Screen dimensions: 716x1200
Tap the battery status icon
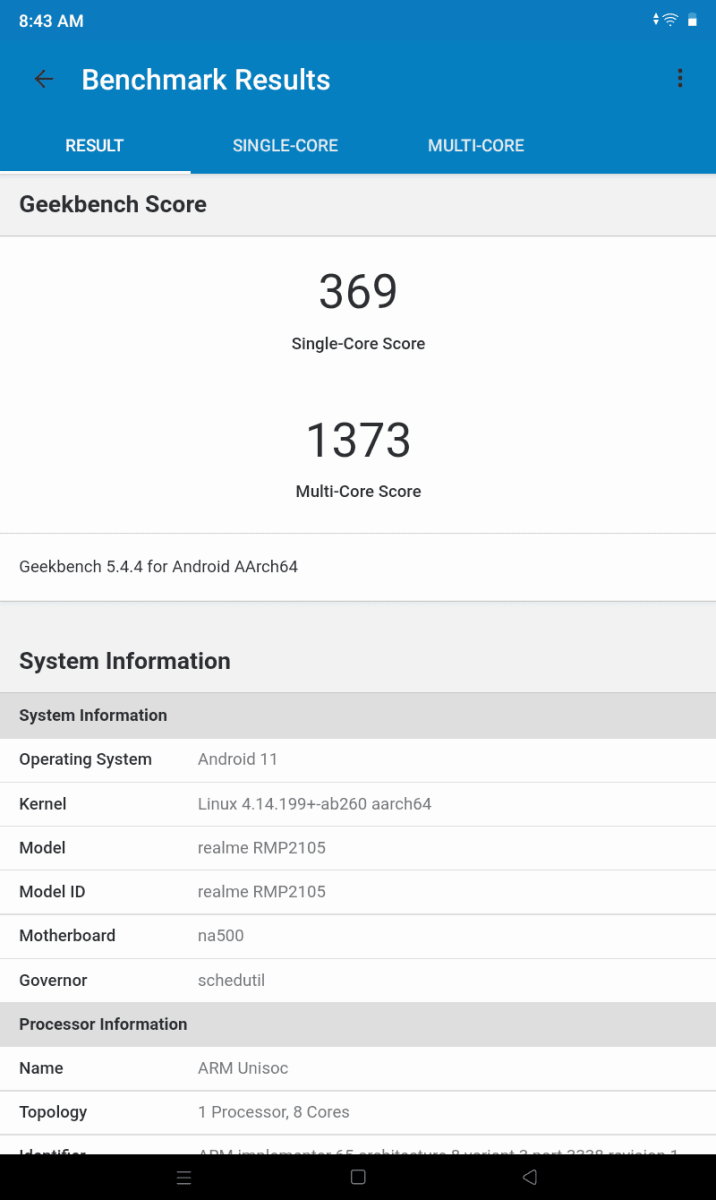pos(692,20)
